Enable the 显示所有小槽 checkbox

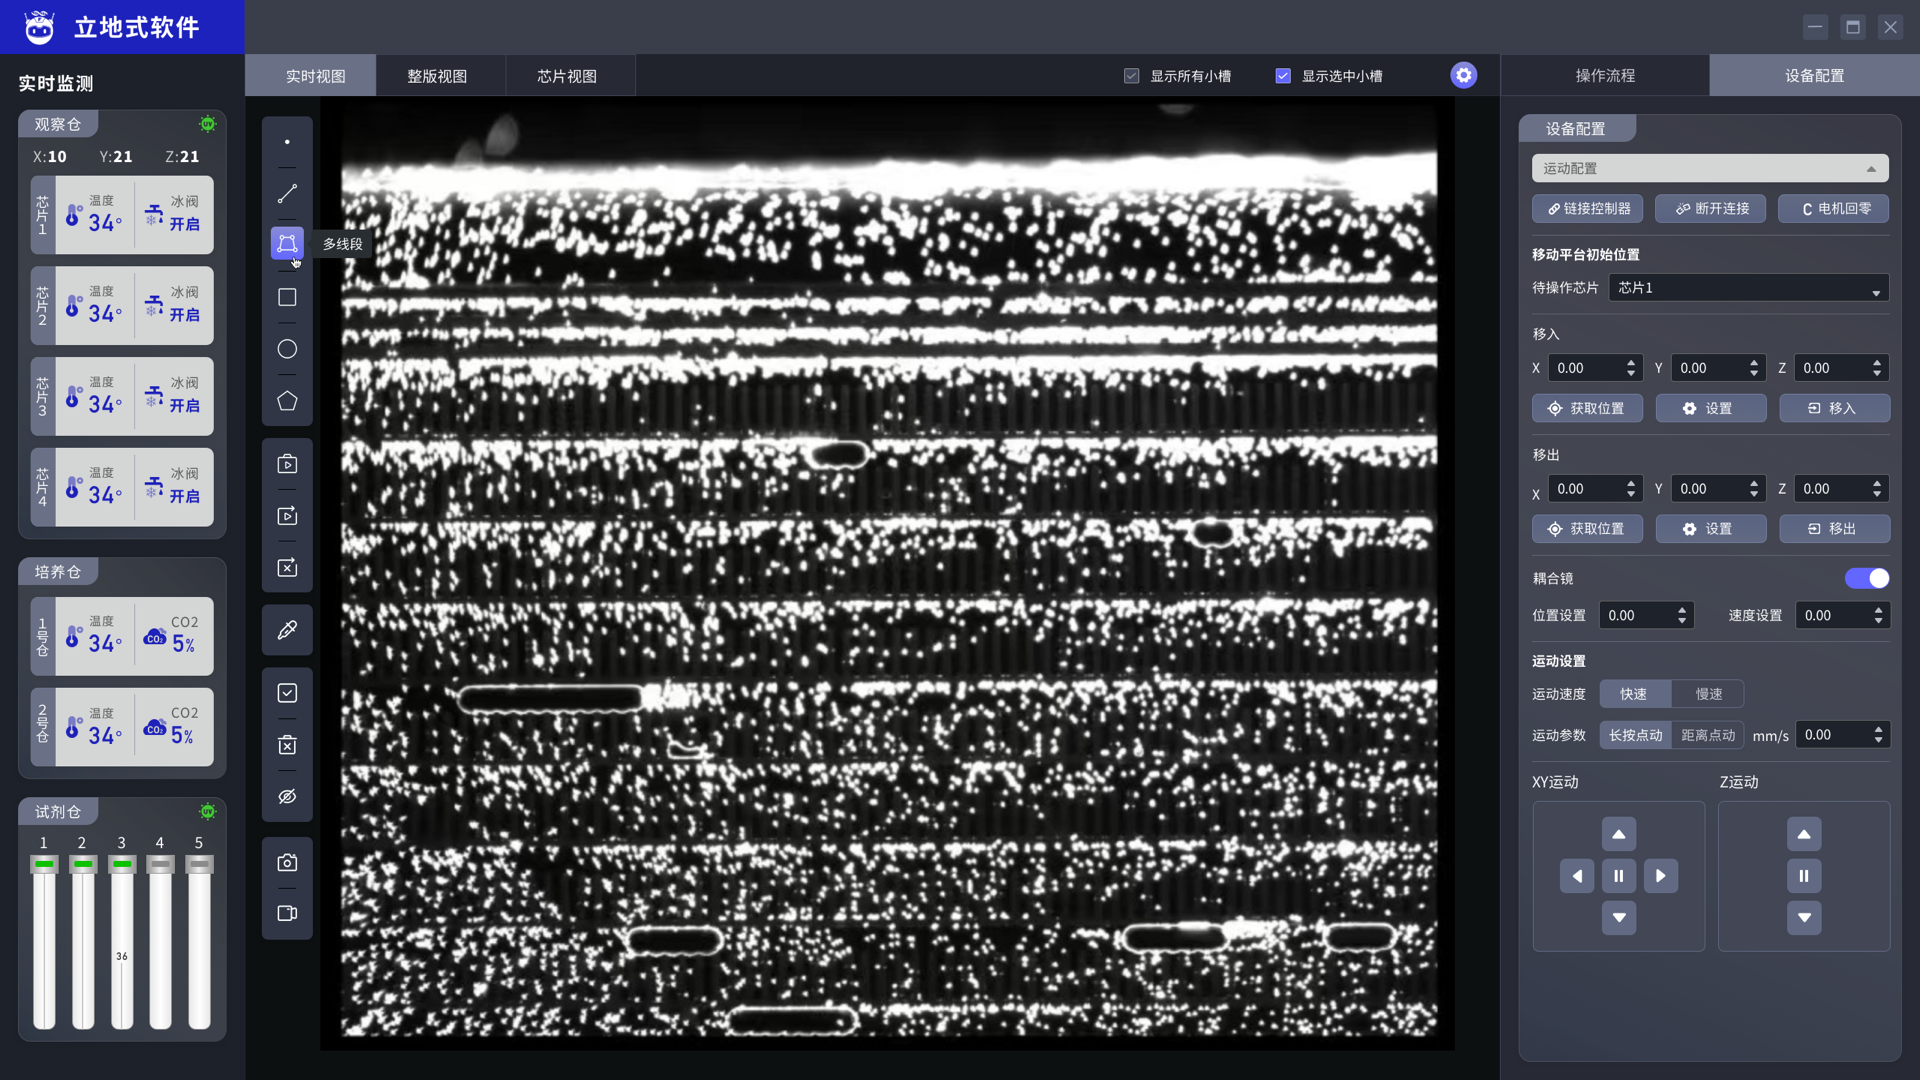1132,76
